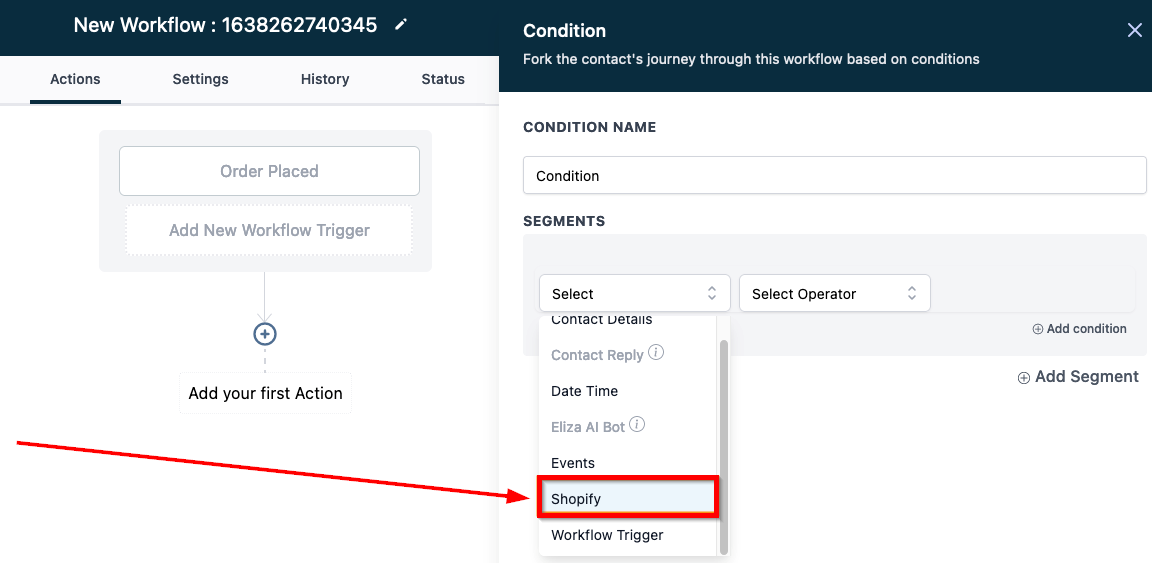
Task: Click the plus circle to add action
Action: (264, 334)
